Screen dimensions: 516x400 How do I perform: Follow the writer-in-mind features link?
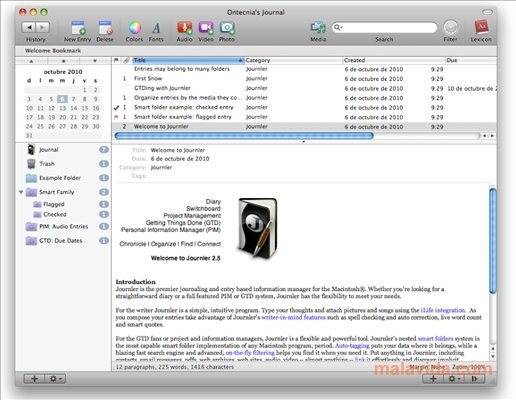click(x=293, y=317)
